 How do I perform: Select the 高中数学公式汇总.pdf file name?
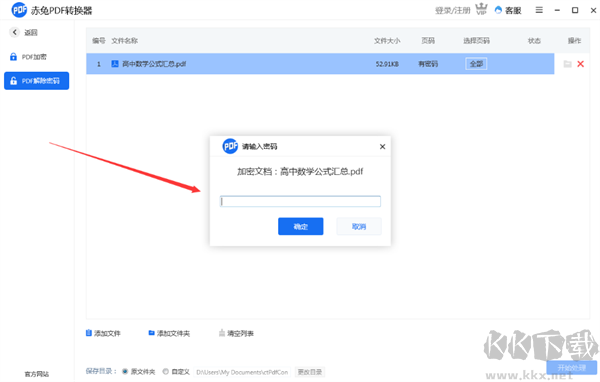coord(154,64)
